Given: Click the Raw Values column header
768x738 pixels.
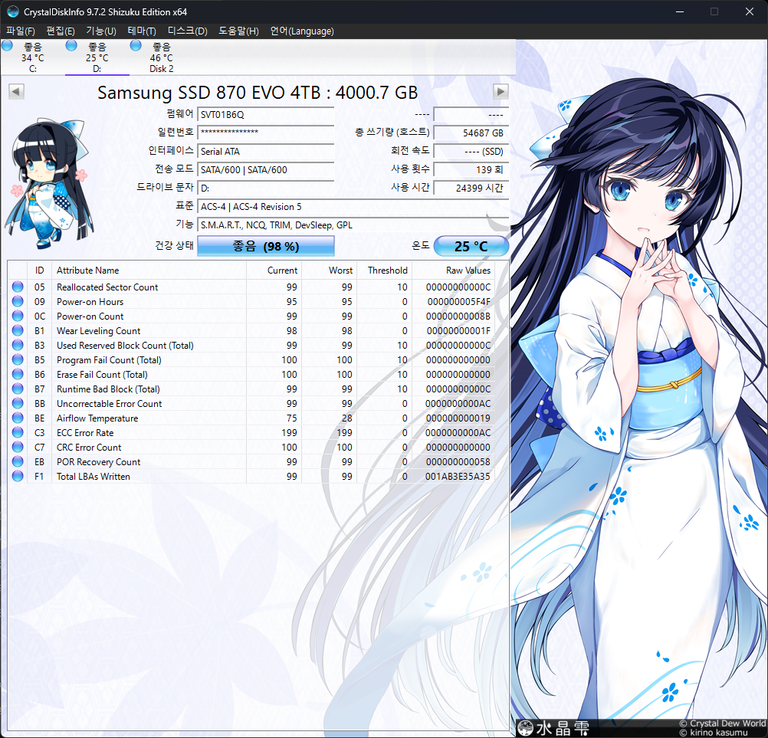Looking at the screenshot, I should tap(453, 270).
